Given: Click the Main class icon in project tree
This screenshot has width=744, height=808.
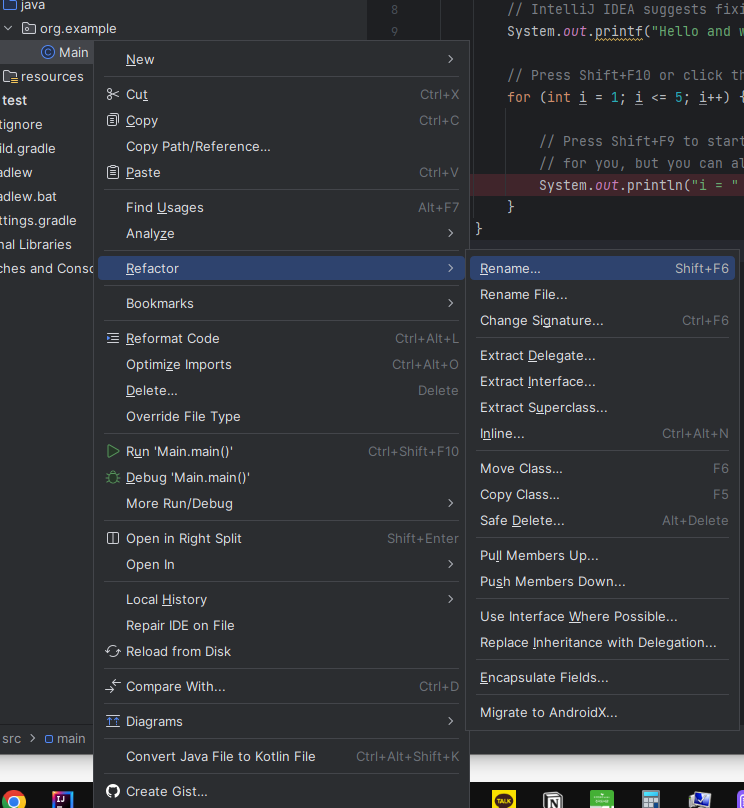Looking at the screenshot, I should coord(48,52).
